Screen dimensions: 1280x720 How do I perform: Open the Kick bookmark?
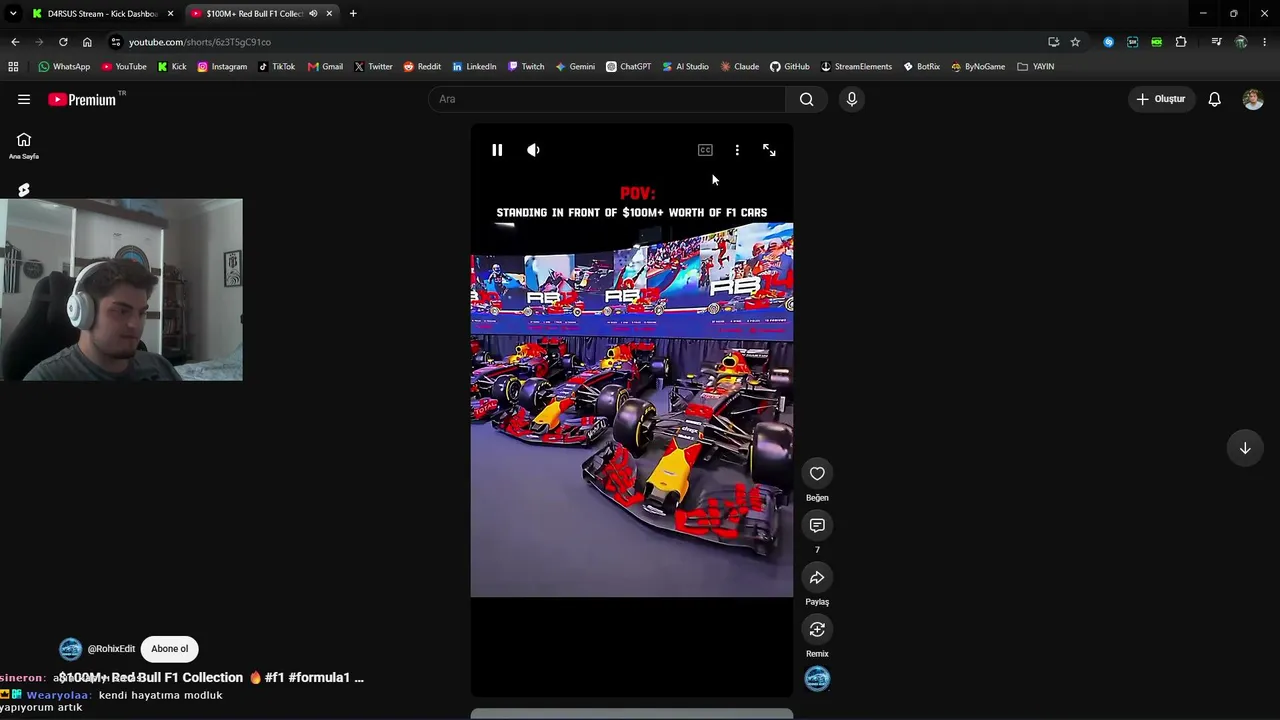pyautogui.click(x=172, y=67)
